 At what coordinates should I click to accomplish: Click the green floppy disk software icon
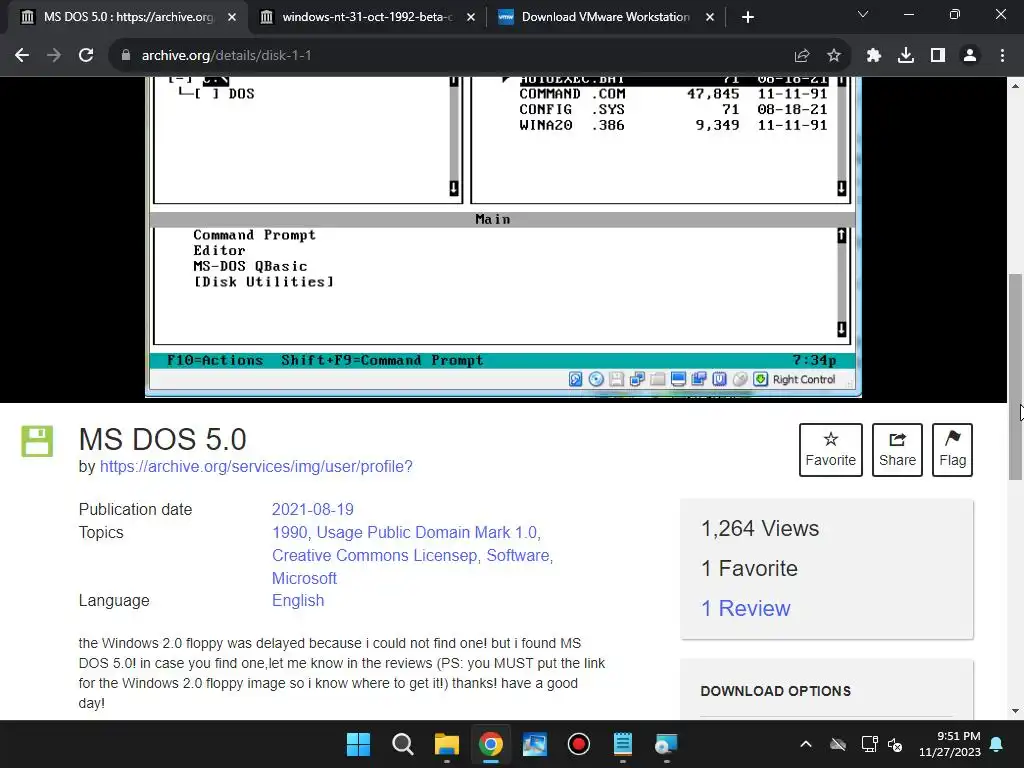click(37, 441)
